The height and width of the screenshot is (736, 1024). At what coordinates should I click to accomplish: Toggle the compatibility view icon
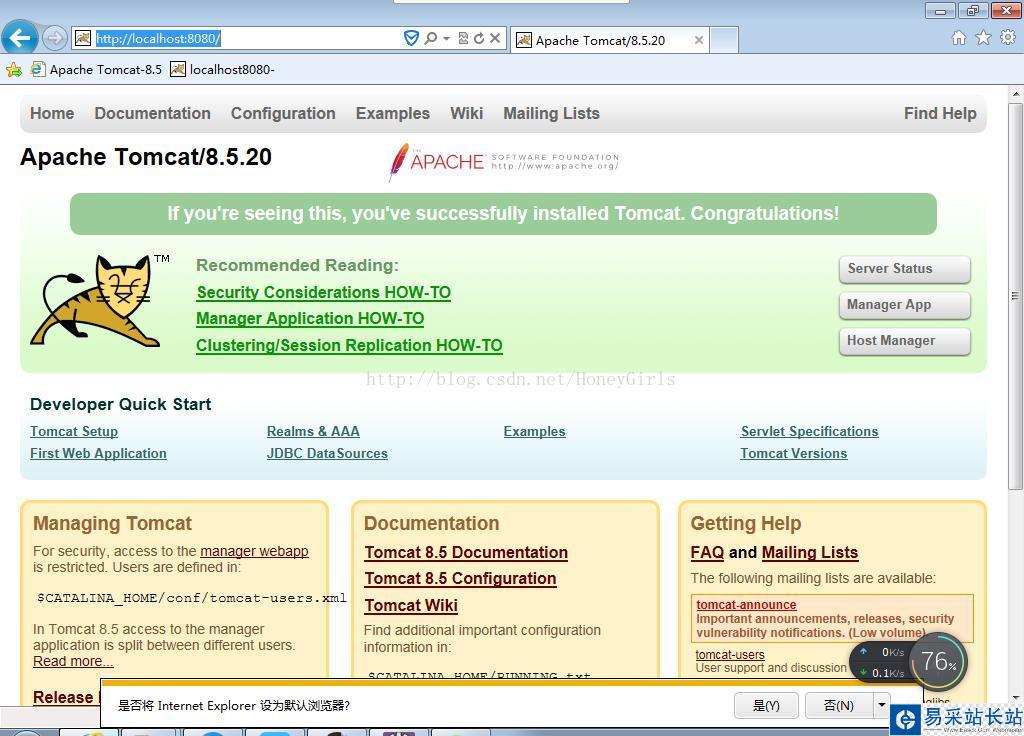pyautogui.click(x=463, y=39)
